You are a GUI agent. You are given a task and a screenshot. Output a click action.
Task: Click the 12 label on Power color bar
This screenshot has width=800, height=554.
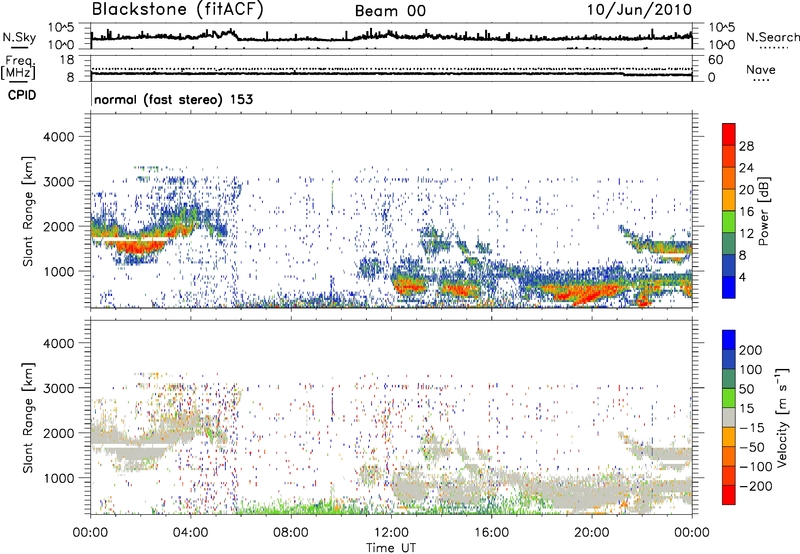pos(746,234)
